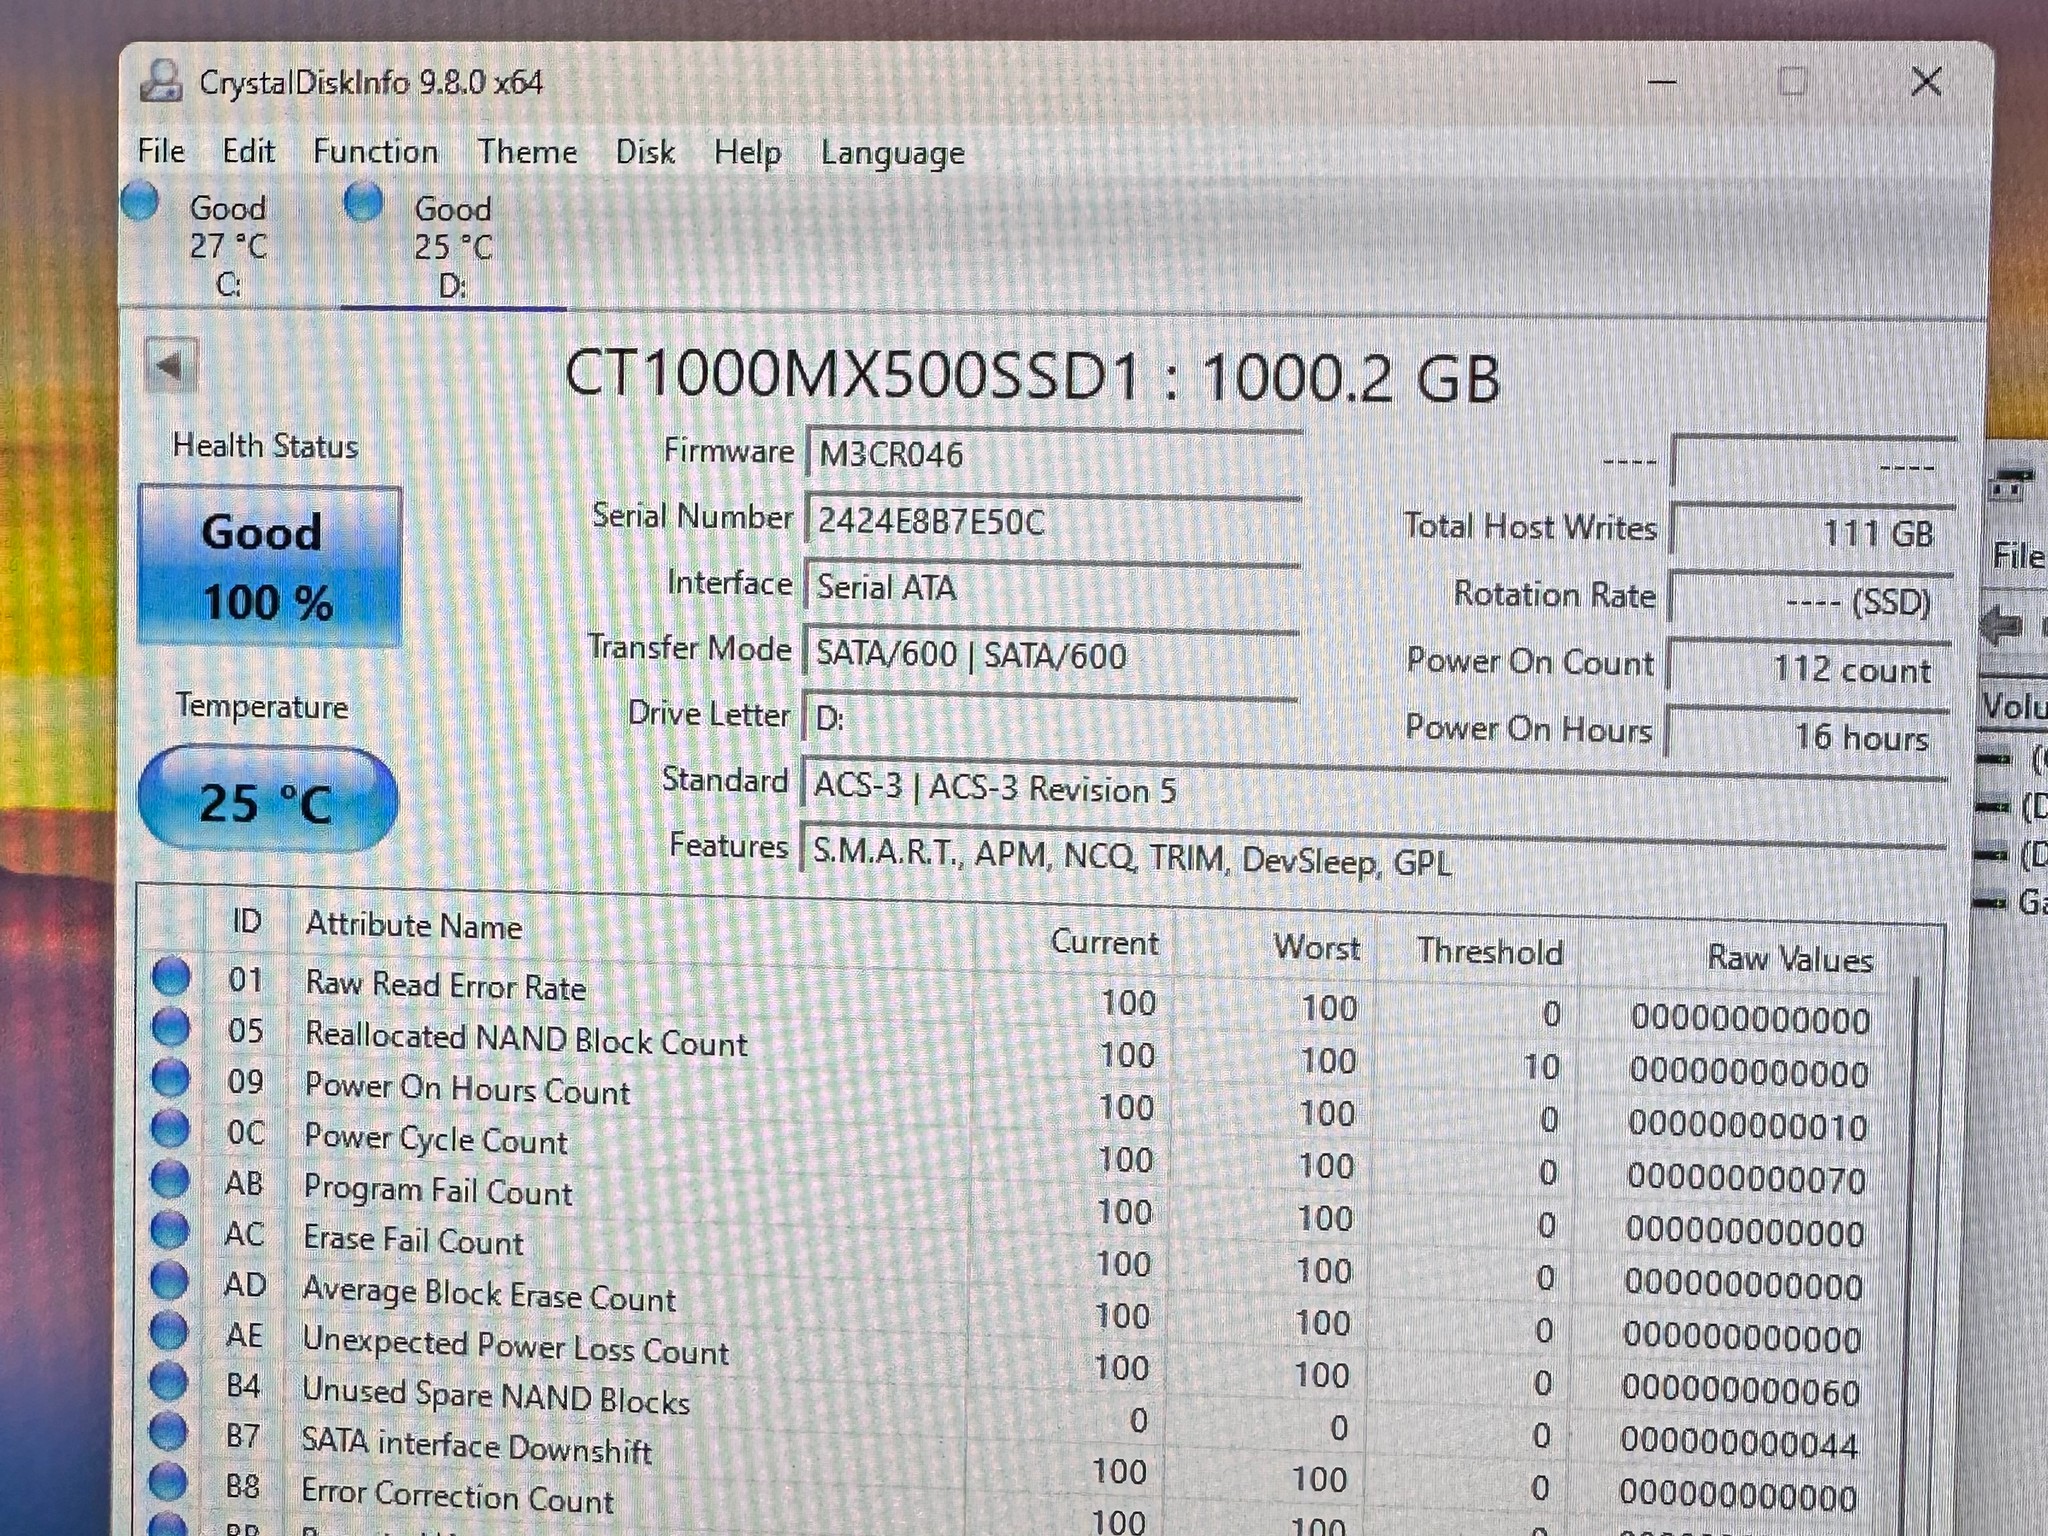Screen dimensions: 2048x1536
Task: Select the SATA interface Downshift row text
Action: [x=476, y=1446]
